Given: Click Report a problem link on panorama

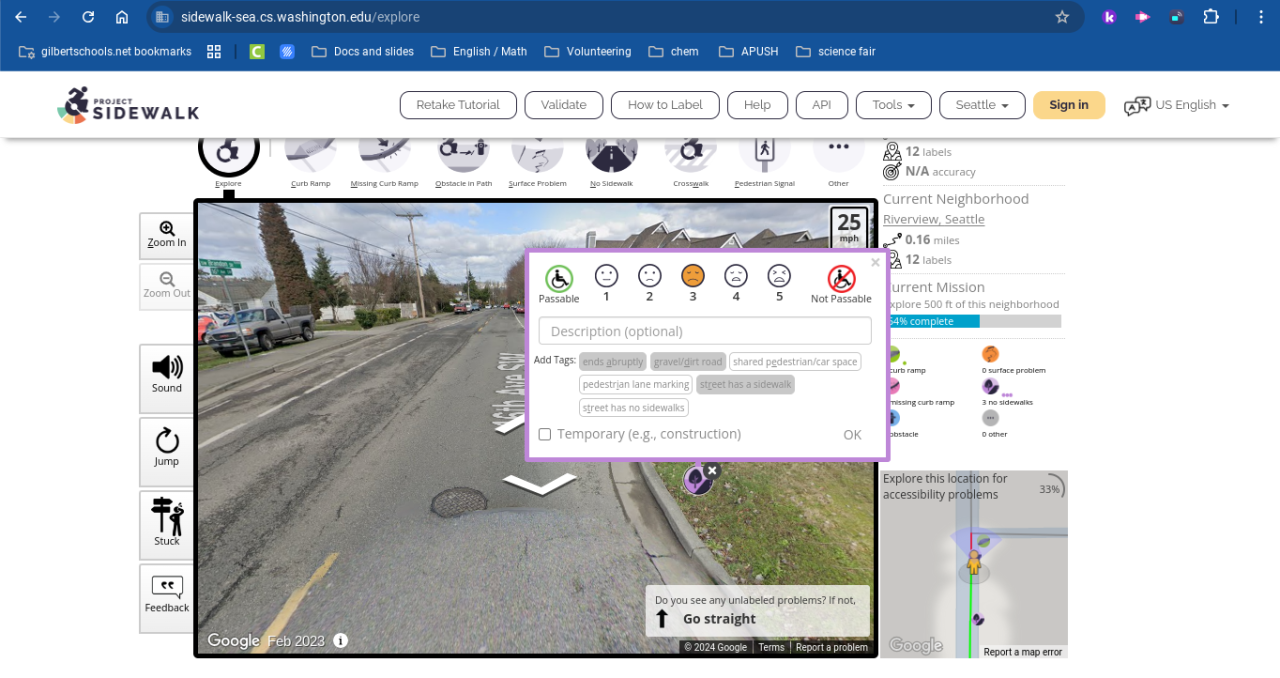Looking at the screenshot, I should tap(832, 647).
